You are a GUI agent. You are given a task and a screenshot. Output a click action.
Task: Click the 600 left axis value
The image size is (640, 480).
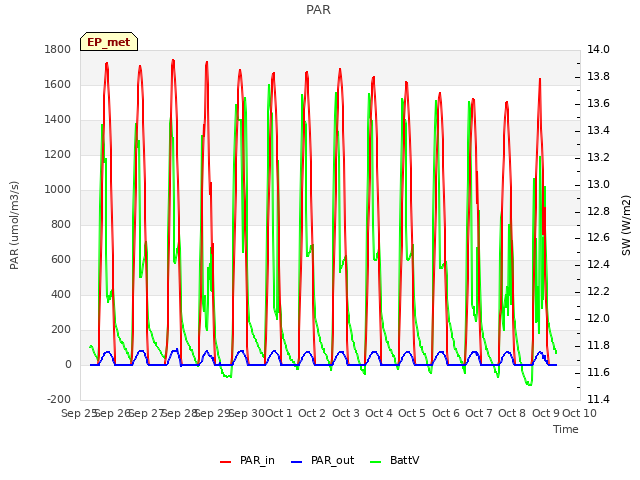point(61,260)
